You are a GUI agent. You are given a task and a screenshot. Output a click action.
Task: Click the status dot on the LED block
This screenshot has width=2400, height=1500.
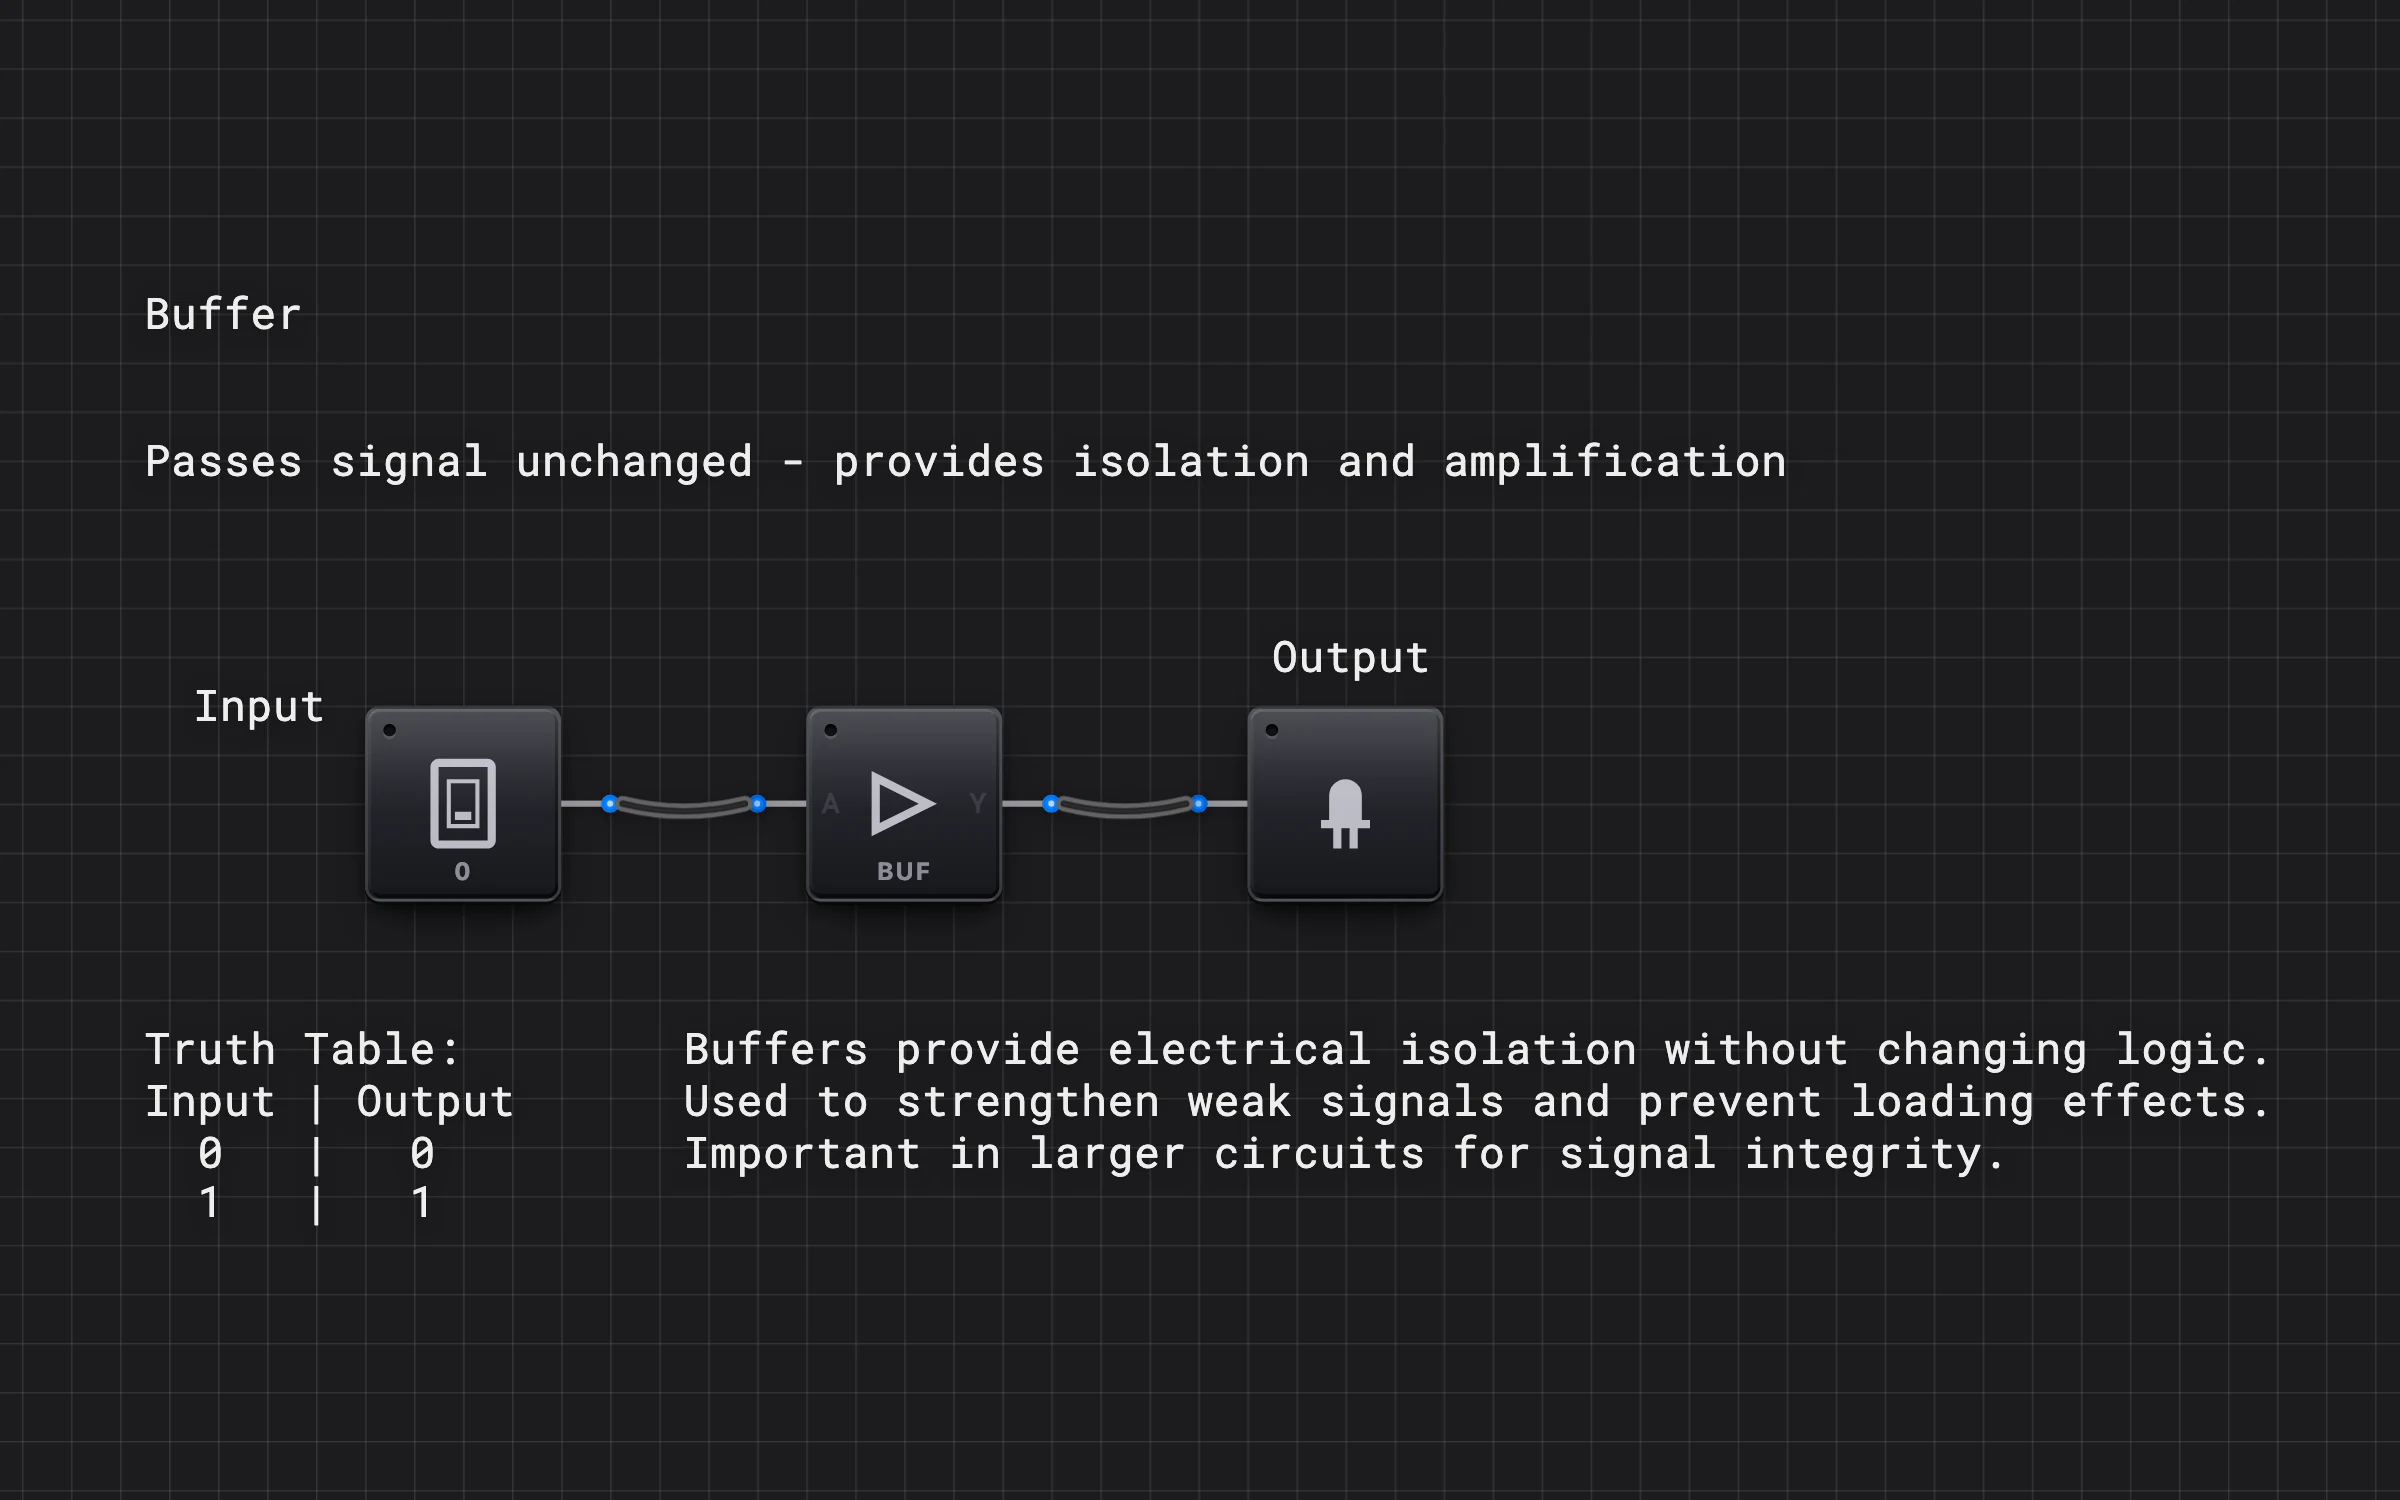[1272, 730]
